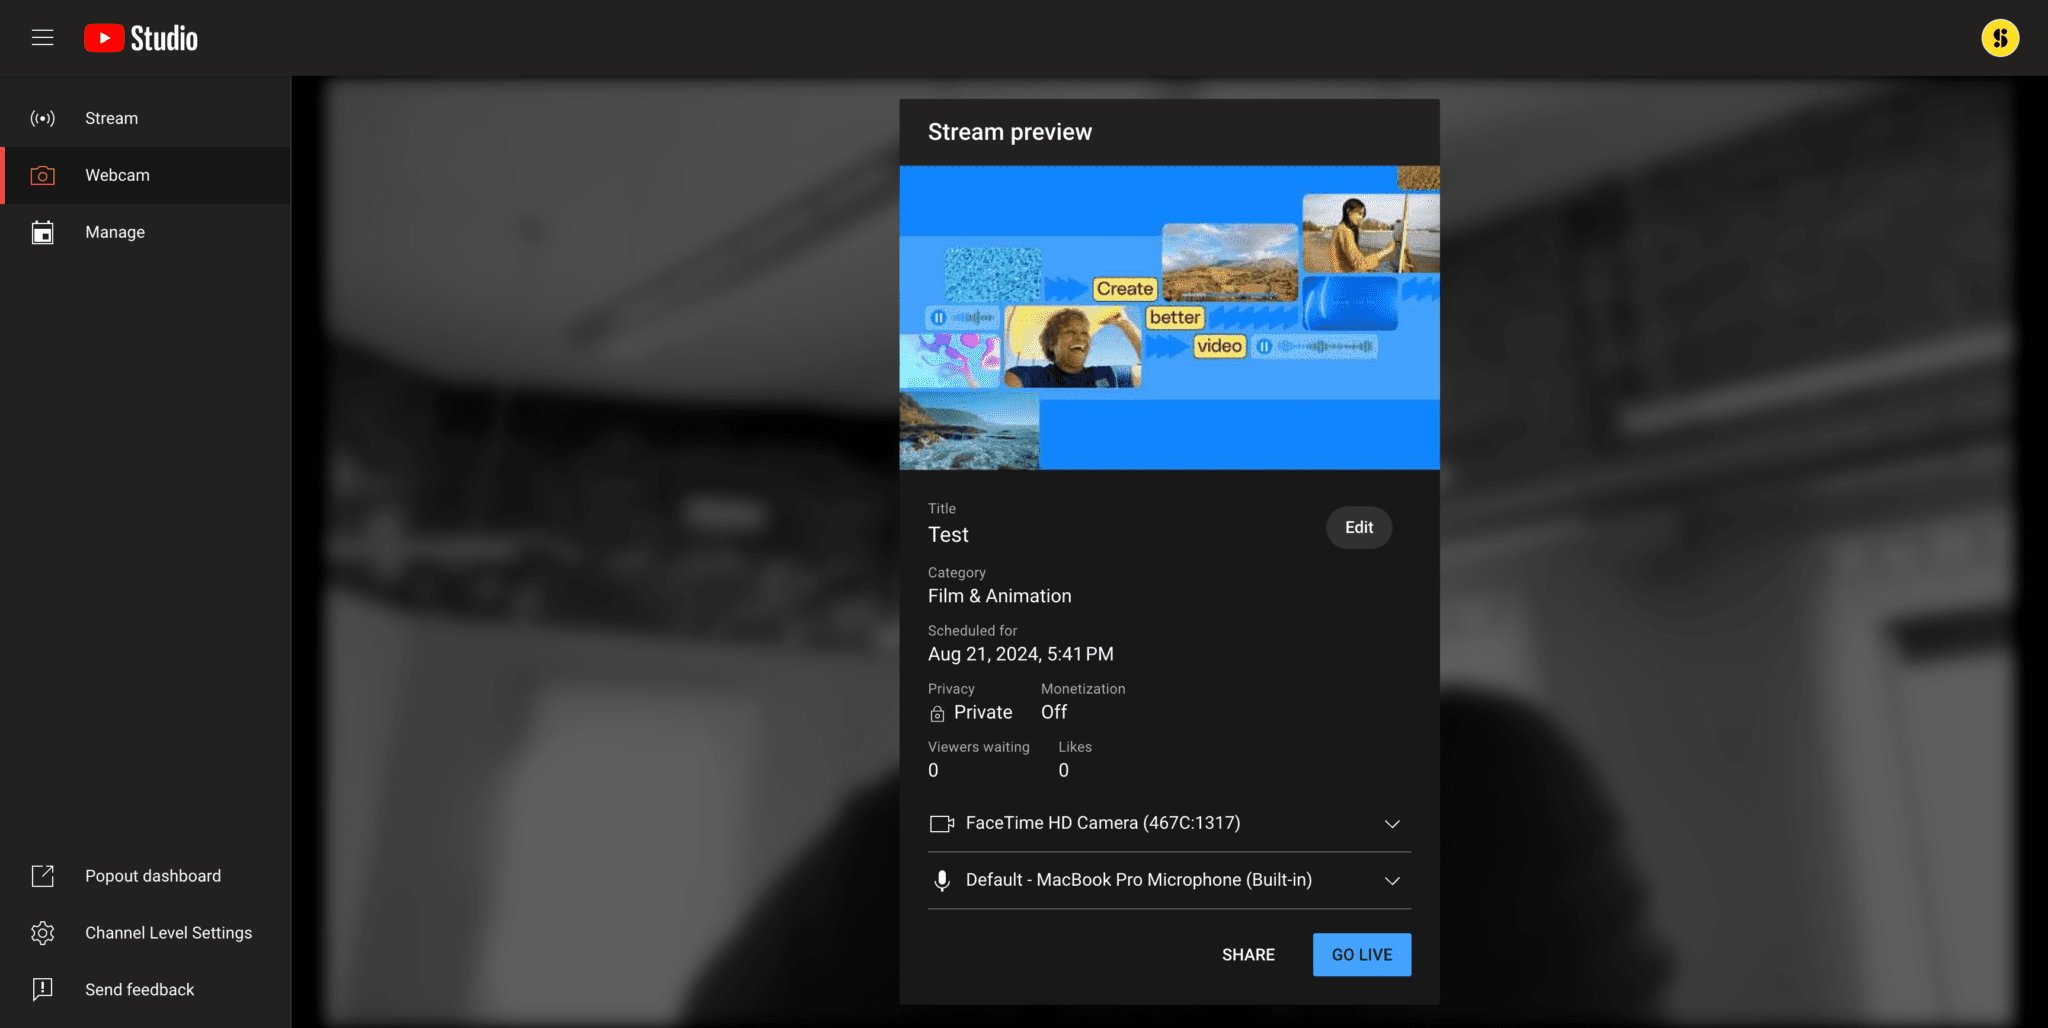The width and height of the screenshot is (2048, 1028).
Task: Open Manage using its calendar icon
Action: point(43,232)
